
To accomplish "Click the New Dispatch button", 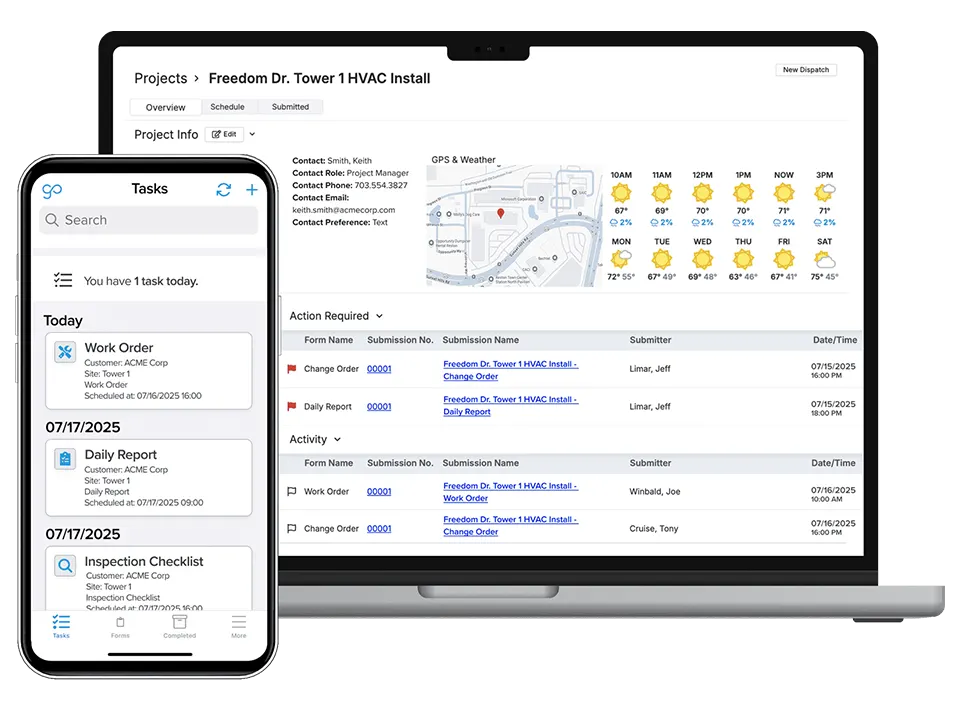I will 805,70.
